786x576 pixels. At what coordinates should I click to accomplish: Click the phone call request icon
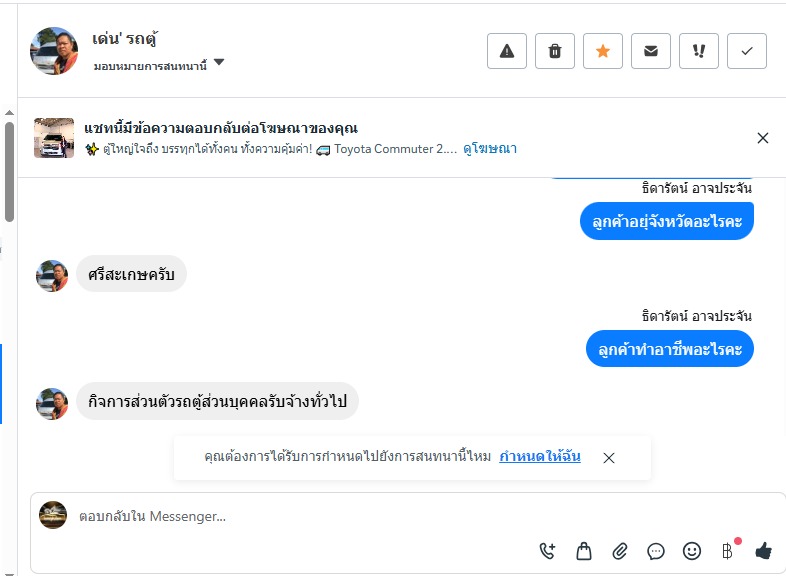(x=547, y=550)
